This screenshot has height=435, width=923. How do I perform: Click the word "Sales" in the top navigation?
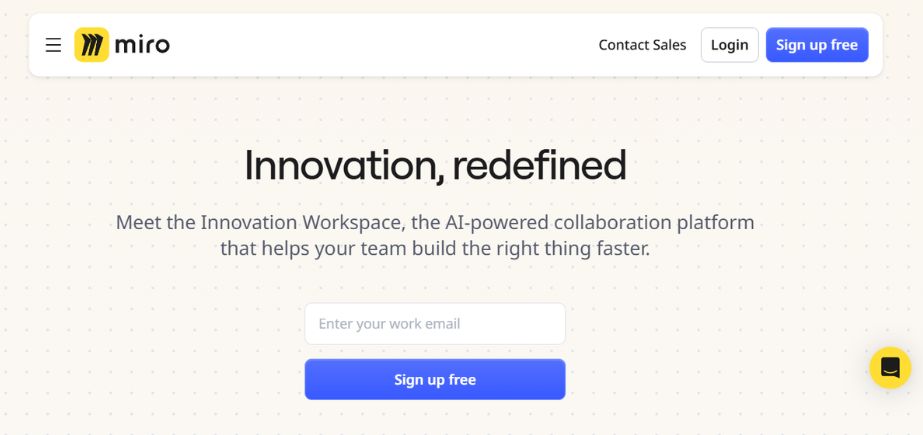(x=670, y=45)
